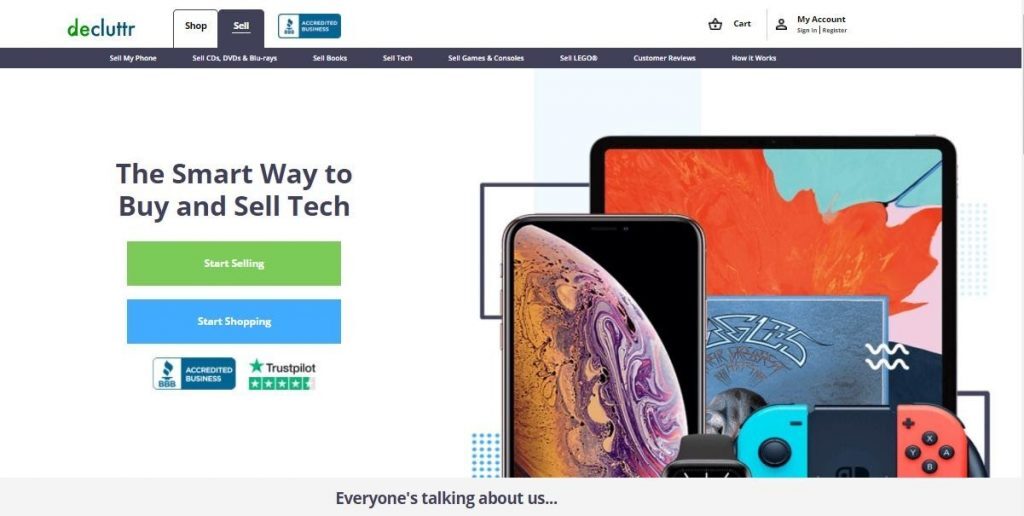Switch to the Sell tab
This screenshot has height=516, width=1024.
[241, 27]
